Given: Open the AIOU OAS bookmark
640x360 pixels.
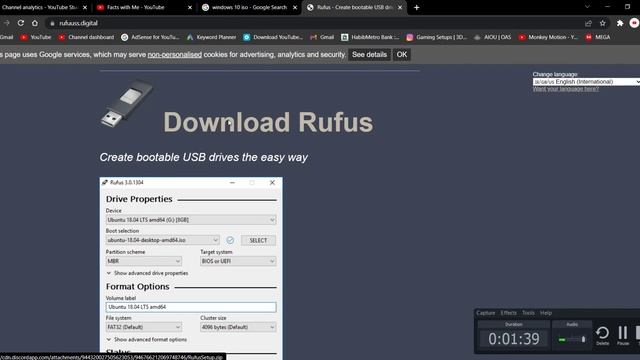Looking at the screenshot, I should [x=493, y=37].
